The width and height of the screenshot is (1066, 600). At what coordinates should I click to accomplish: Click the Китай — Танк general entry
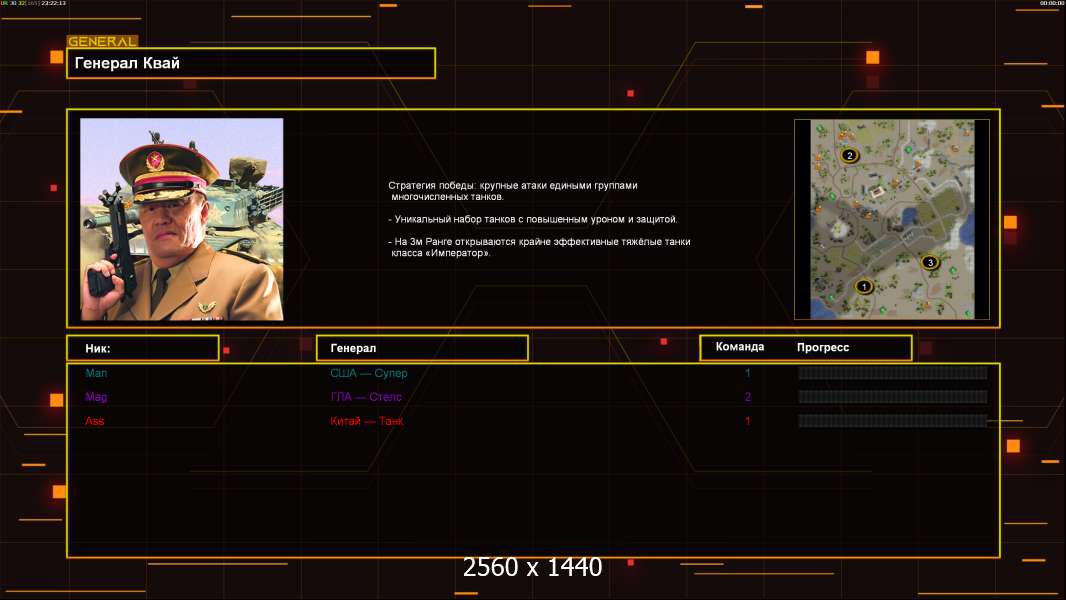pos(367,421)
